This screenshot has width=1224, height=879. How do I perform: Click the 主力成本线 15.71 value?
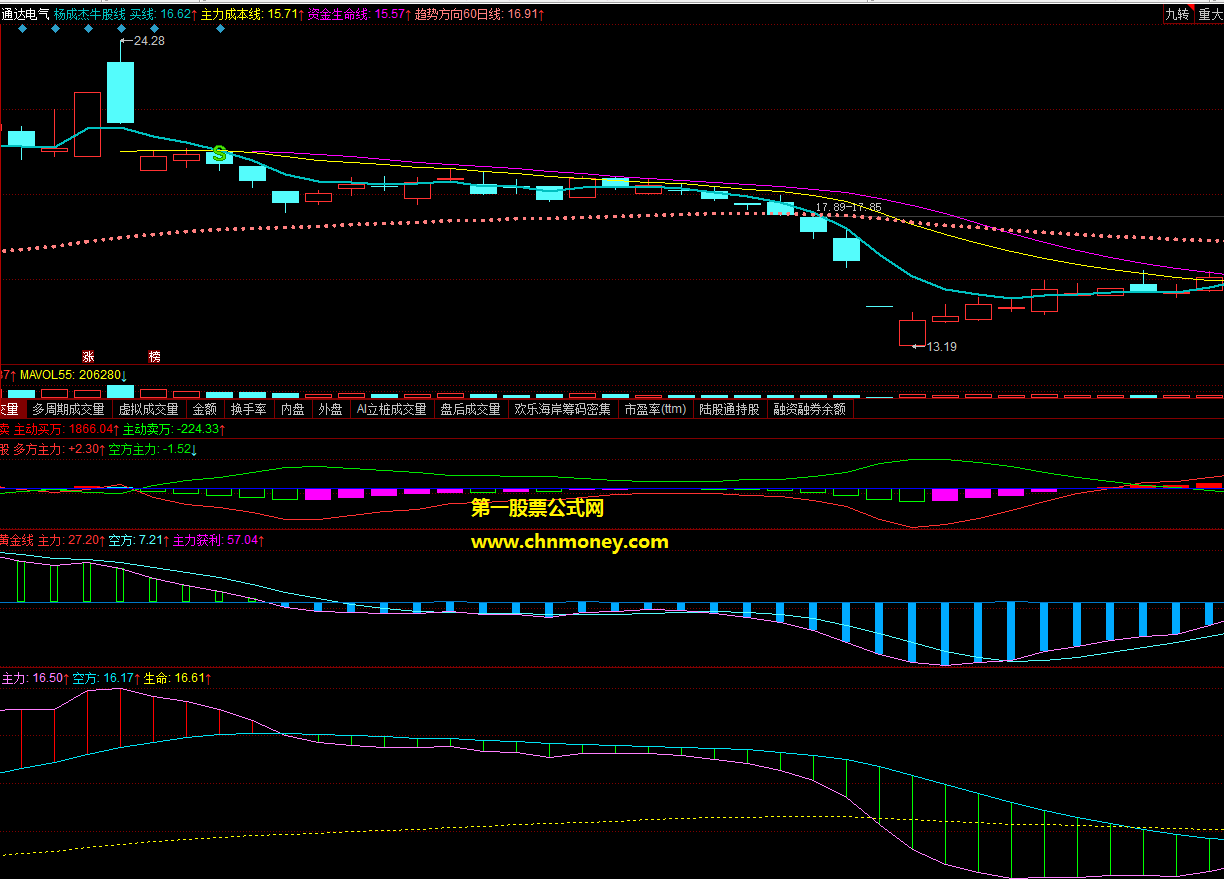(252, 15)
